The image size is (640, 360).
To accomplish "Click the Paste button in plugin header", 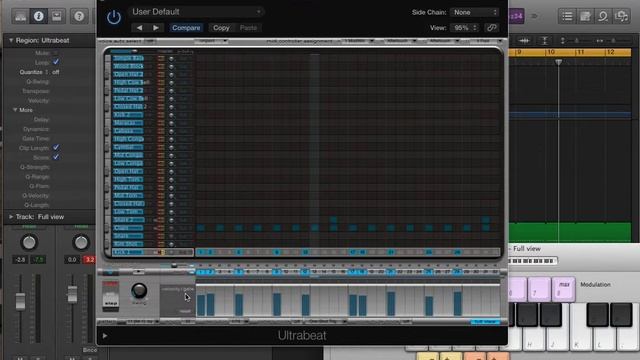I will click(248, 28).
